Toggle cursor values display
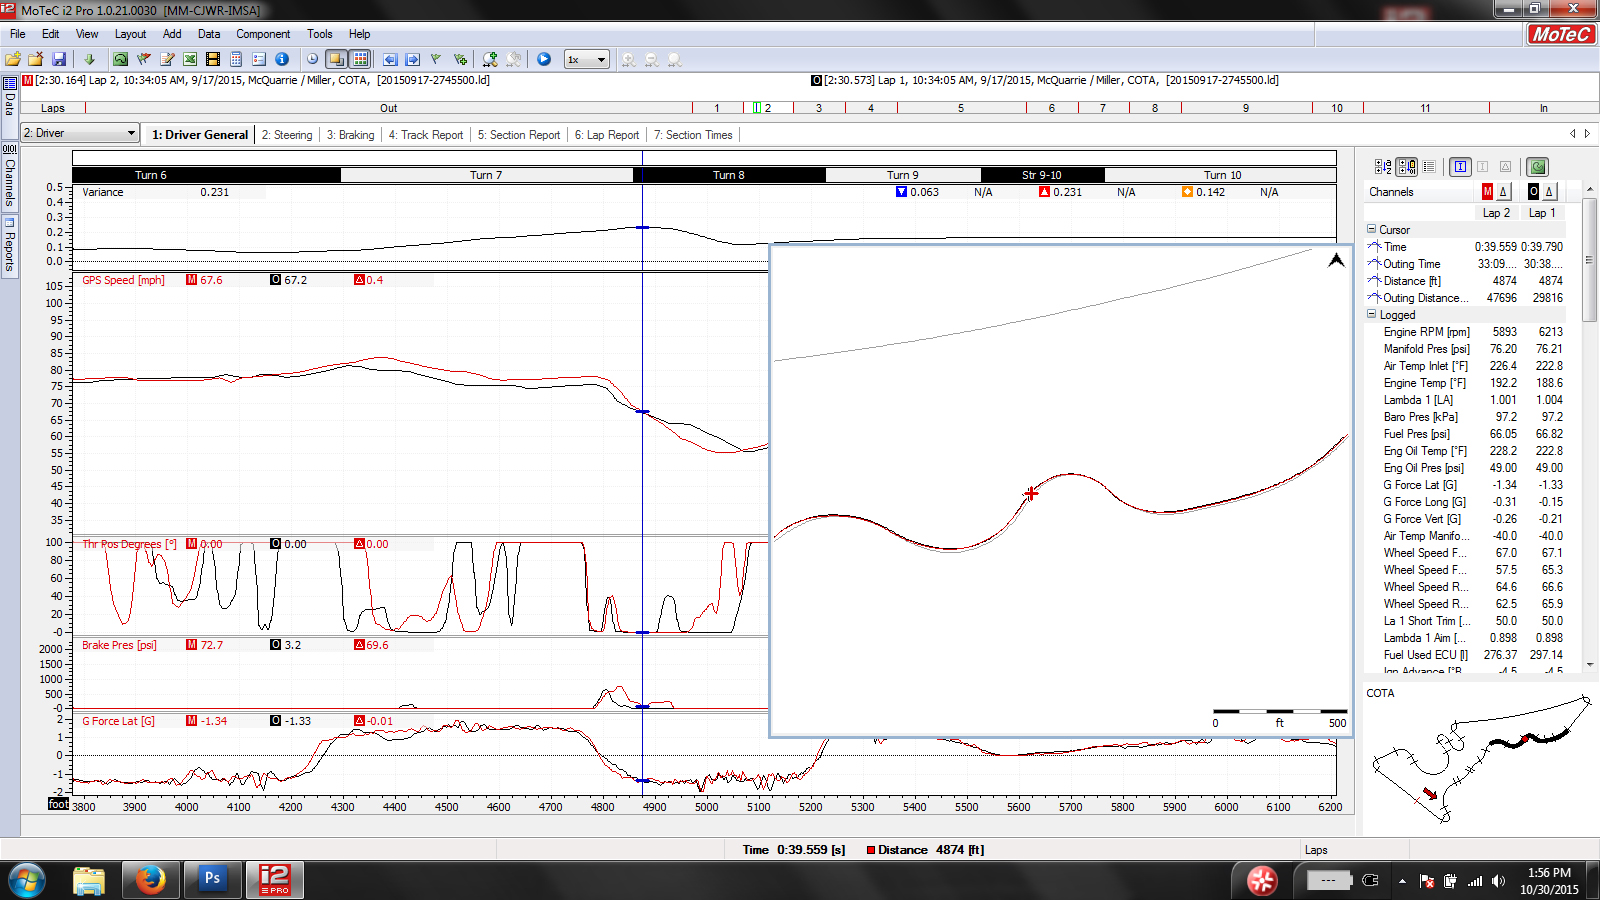This screenshot has width=1600, height=900. (1461, 167)
